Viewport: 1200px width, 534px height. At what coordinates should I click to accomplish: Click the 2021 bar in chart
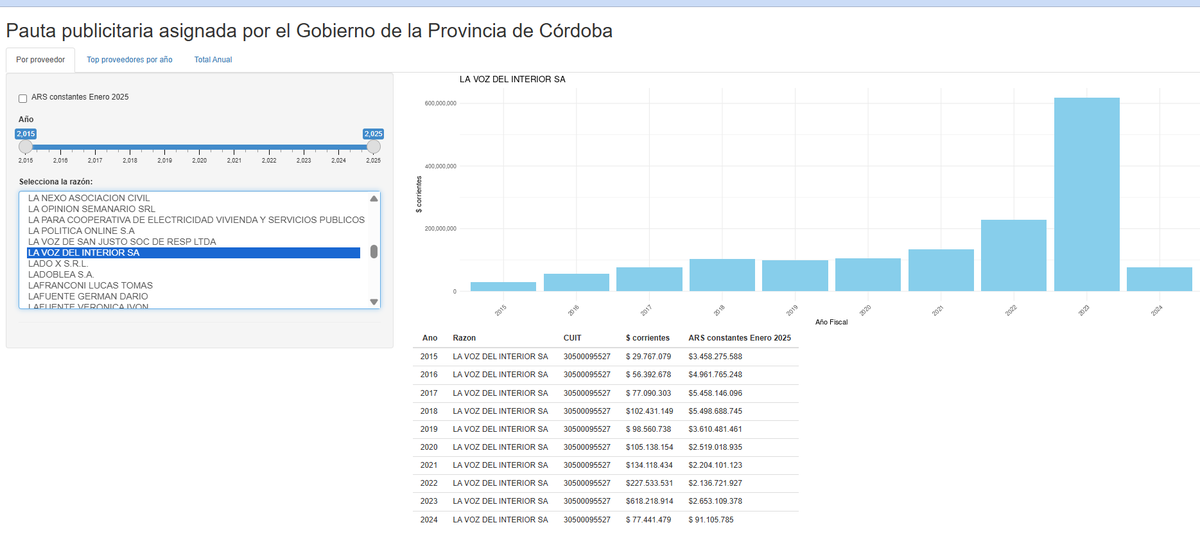(x=941, y=270)
